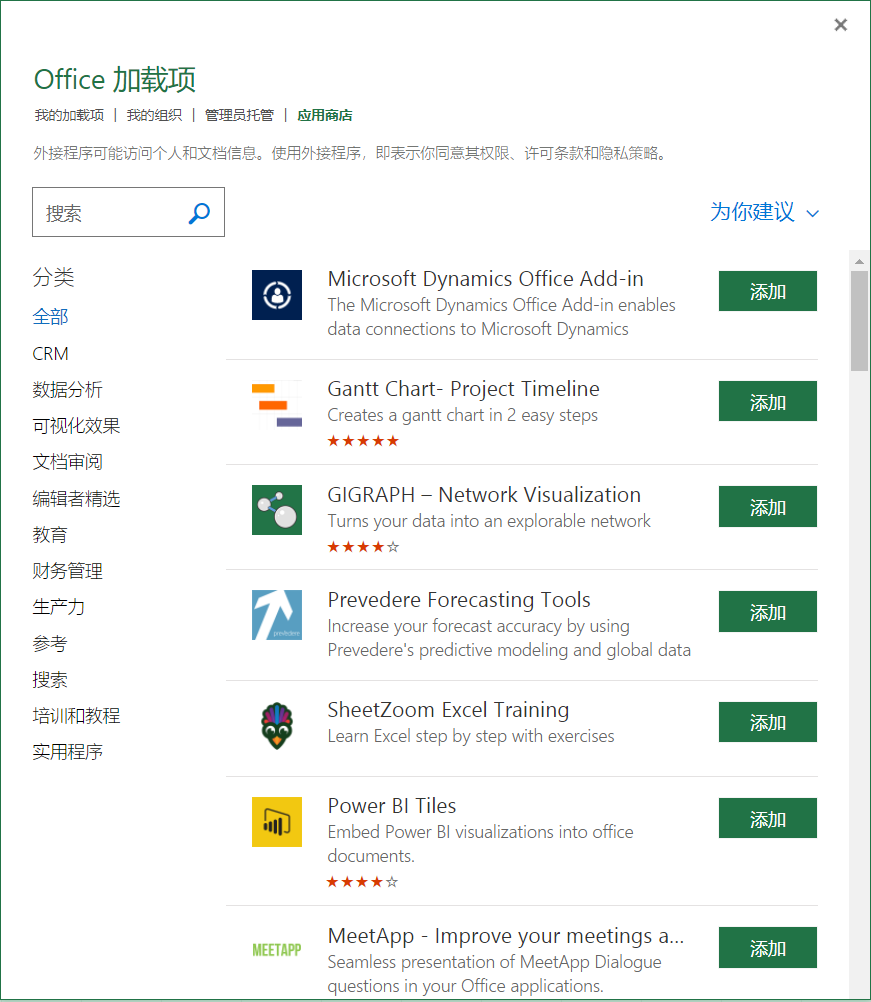Image resolution: width=871 pixels, height=1002 pixels.
Task: Select the Power BI Tiles icon
Action: [x=277, y=822]
